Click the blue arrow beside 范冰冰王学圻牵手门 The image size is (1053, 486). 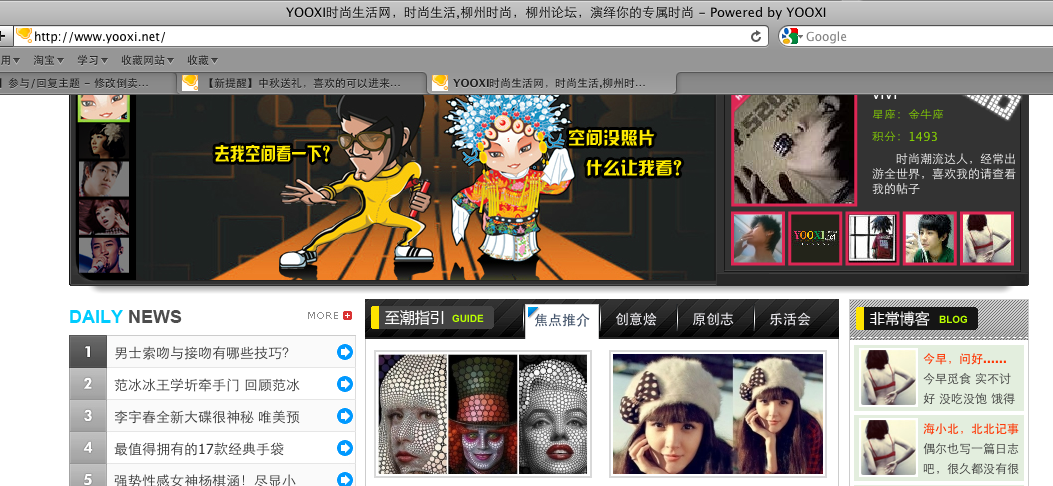pyautogui.click(x=345, y=384)
